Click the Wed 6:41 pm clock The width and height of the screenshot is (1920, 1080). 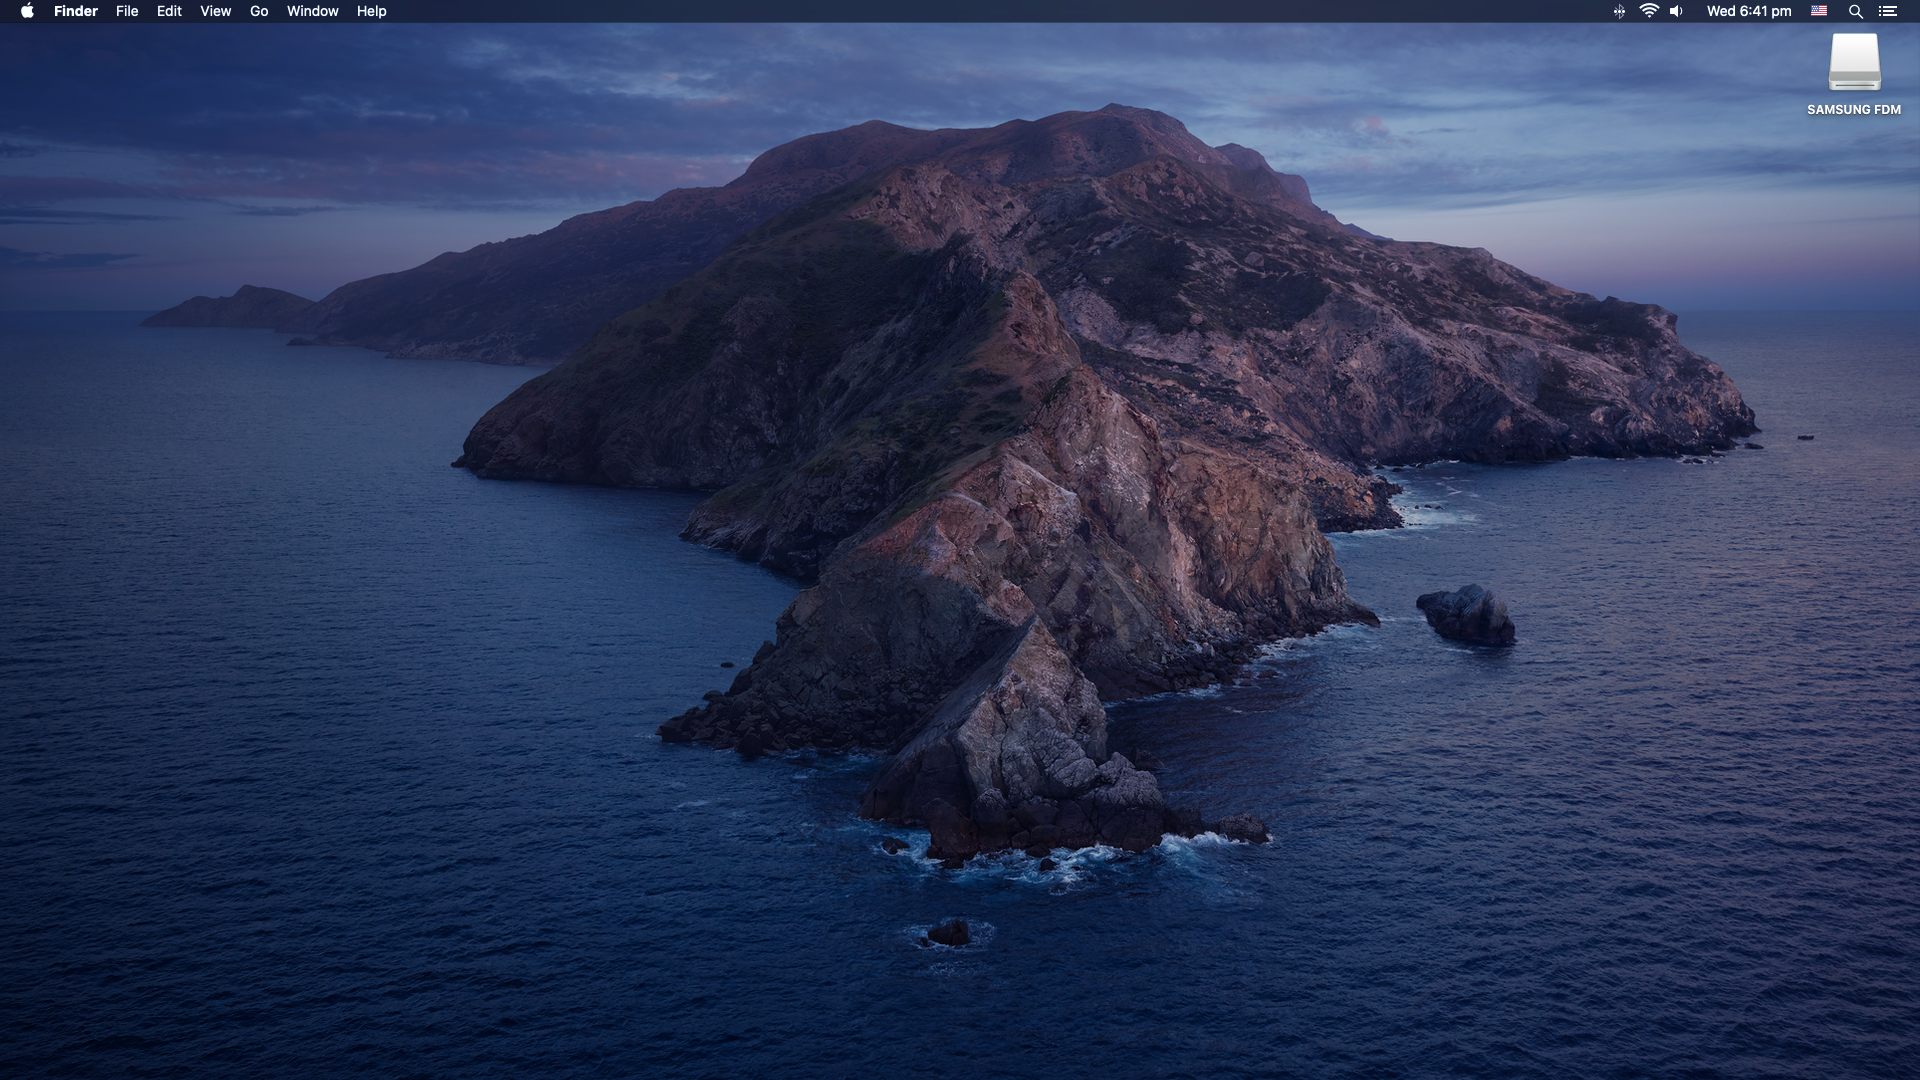(1748, 11)
